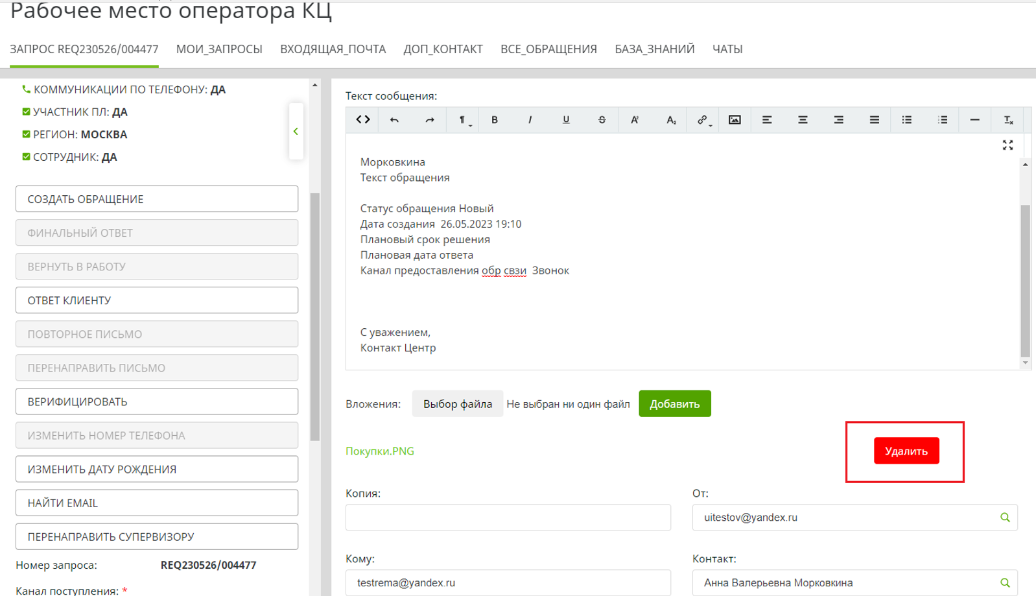The height and width of the screenshot is (596, 1036).
Task: Toggle the Участник ПЛ checkbox indicator
Action: point(26,112)
